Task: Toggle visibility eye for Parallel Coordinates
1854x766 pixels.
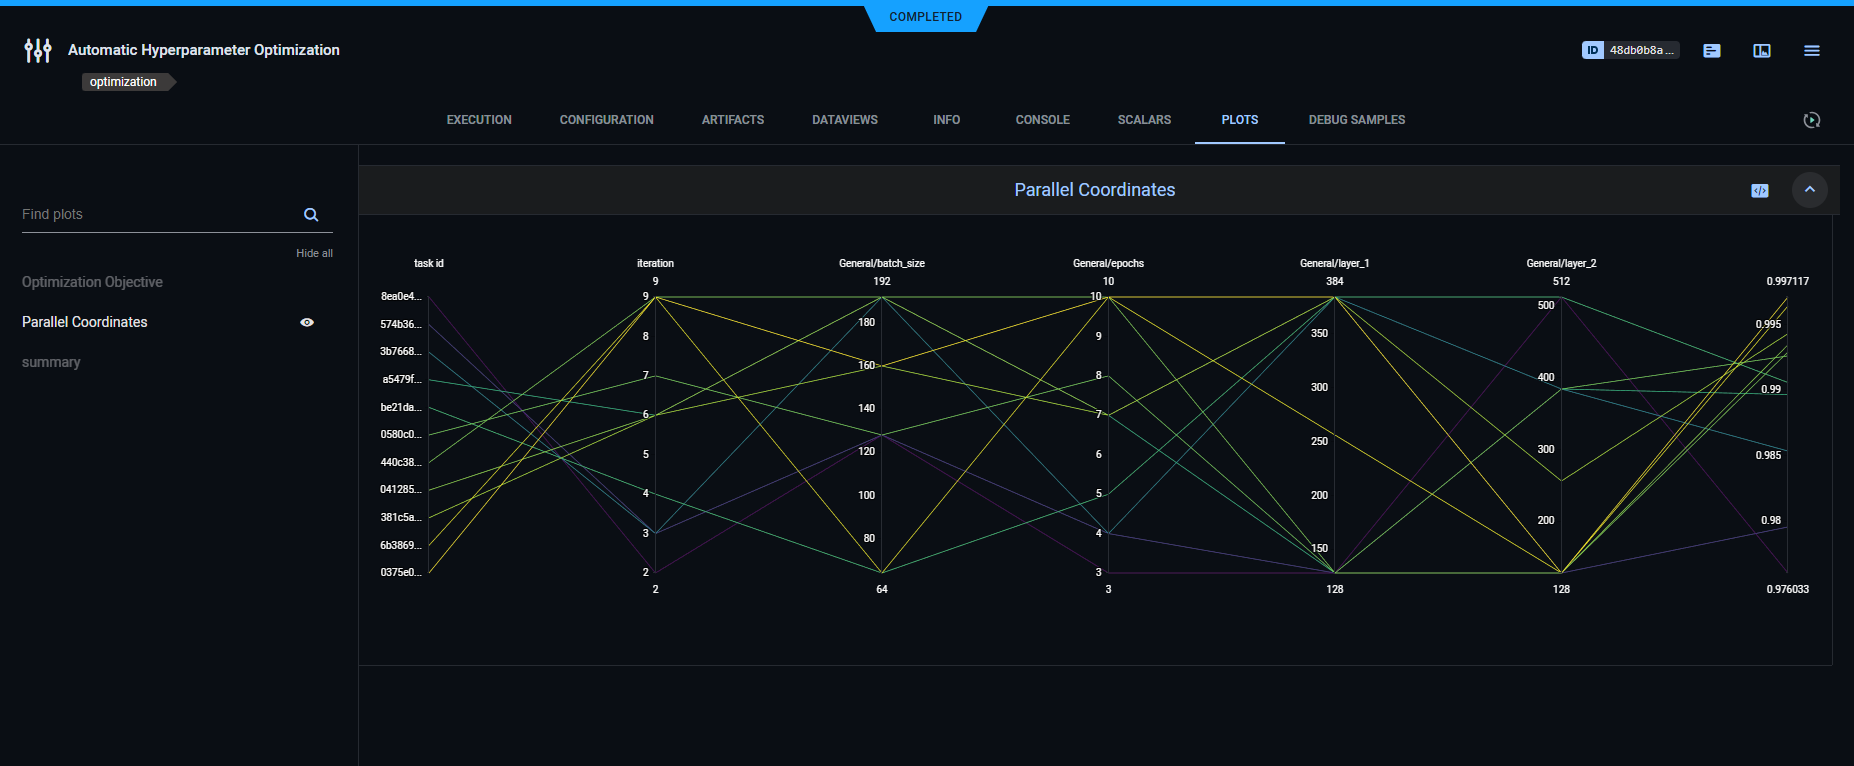Action: point(307,322)
